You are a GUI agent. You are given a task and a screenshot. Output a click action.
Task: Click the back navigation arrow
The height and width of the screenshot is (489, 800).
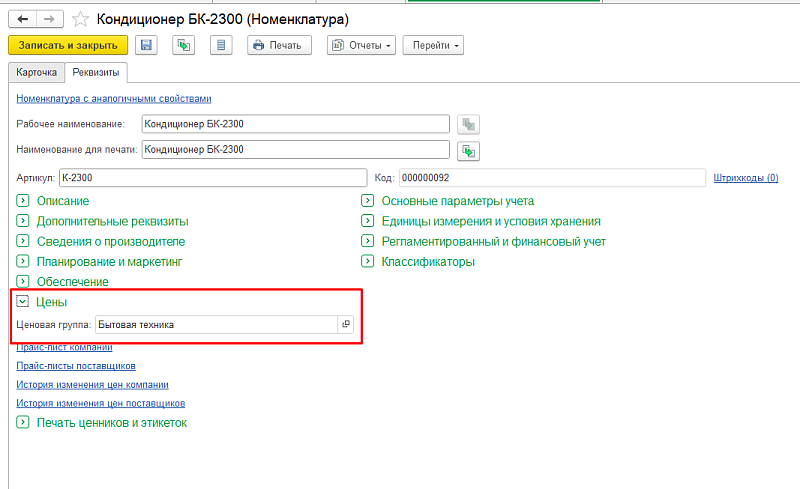coord(22,19)
